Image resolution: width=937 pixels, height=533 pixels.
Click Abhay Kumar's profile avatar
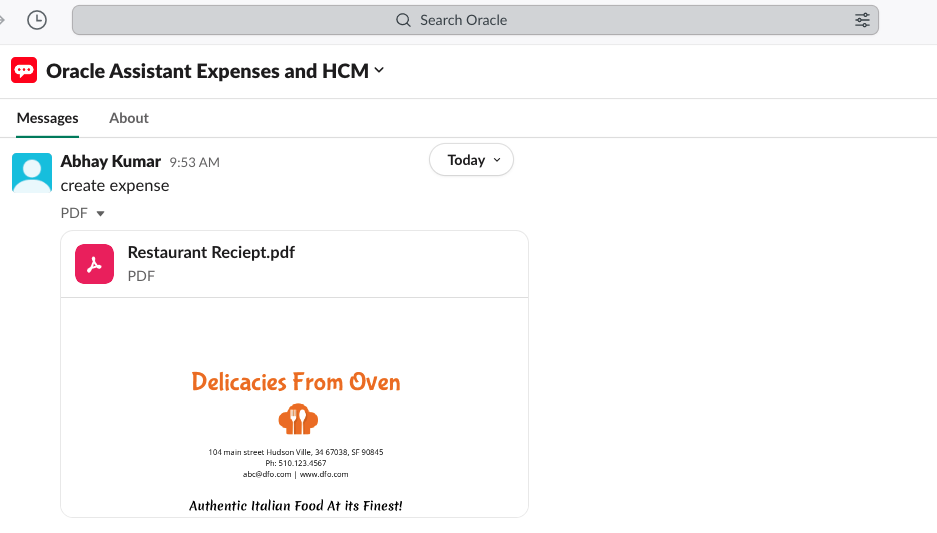click(31, 172)
